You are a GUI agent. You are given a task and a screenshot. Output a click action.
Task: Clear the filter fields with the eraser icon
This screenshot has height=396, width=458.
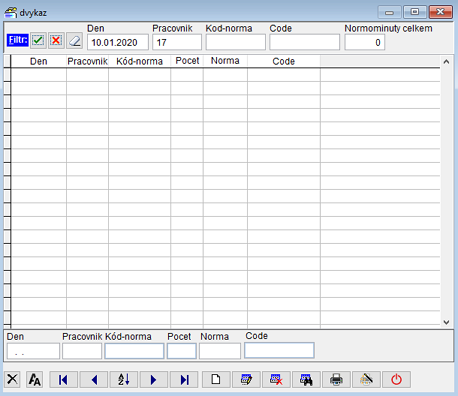coord(74,41)
